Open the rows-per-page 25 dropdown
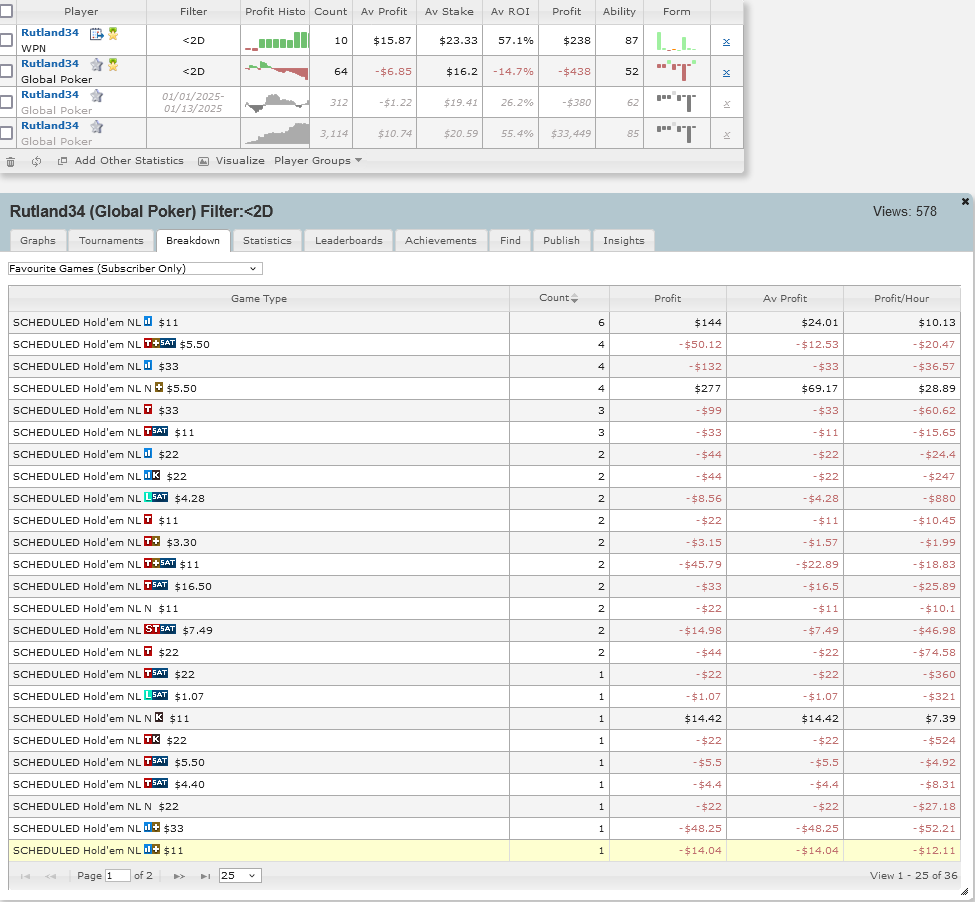 pos(241,874)
